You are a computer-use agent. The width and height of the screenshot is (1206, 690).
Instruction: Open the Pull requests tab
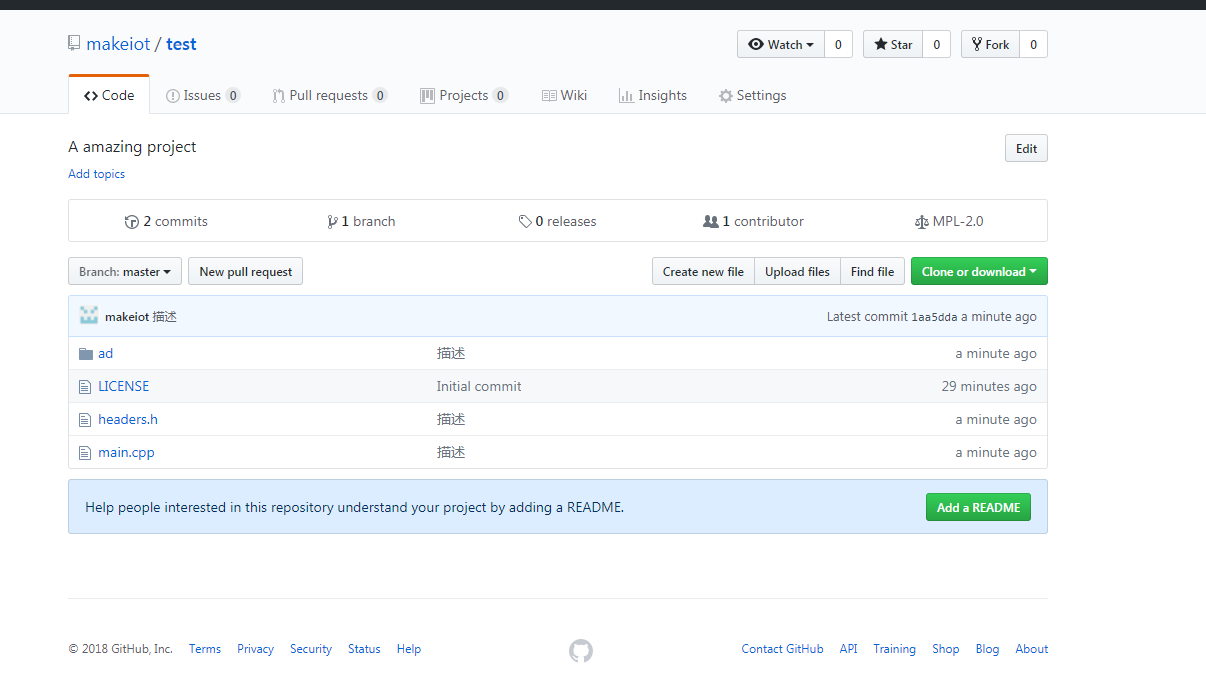coord(329,96)
